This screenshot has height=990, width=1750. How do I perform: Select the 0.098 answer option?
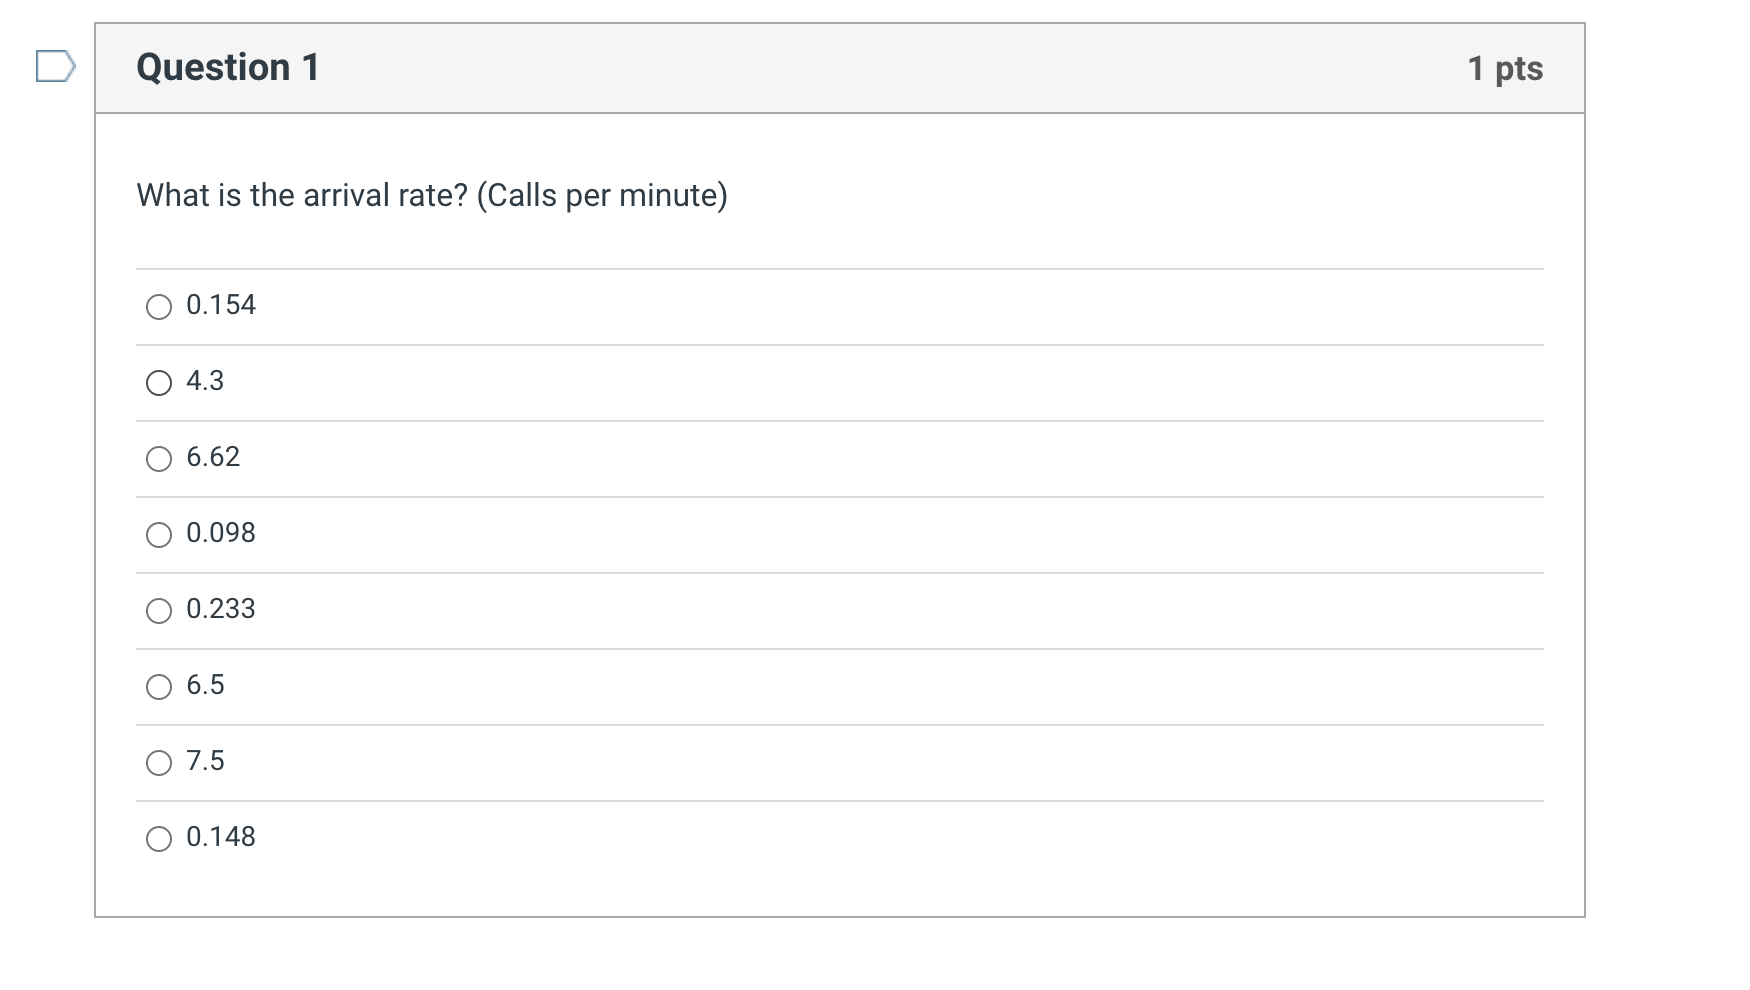tap(158, 535)
